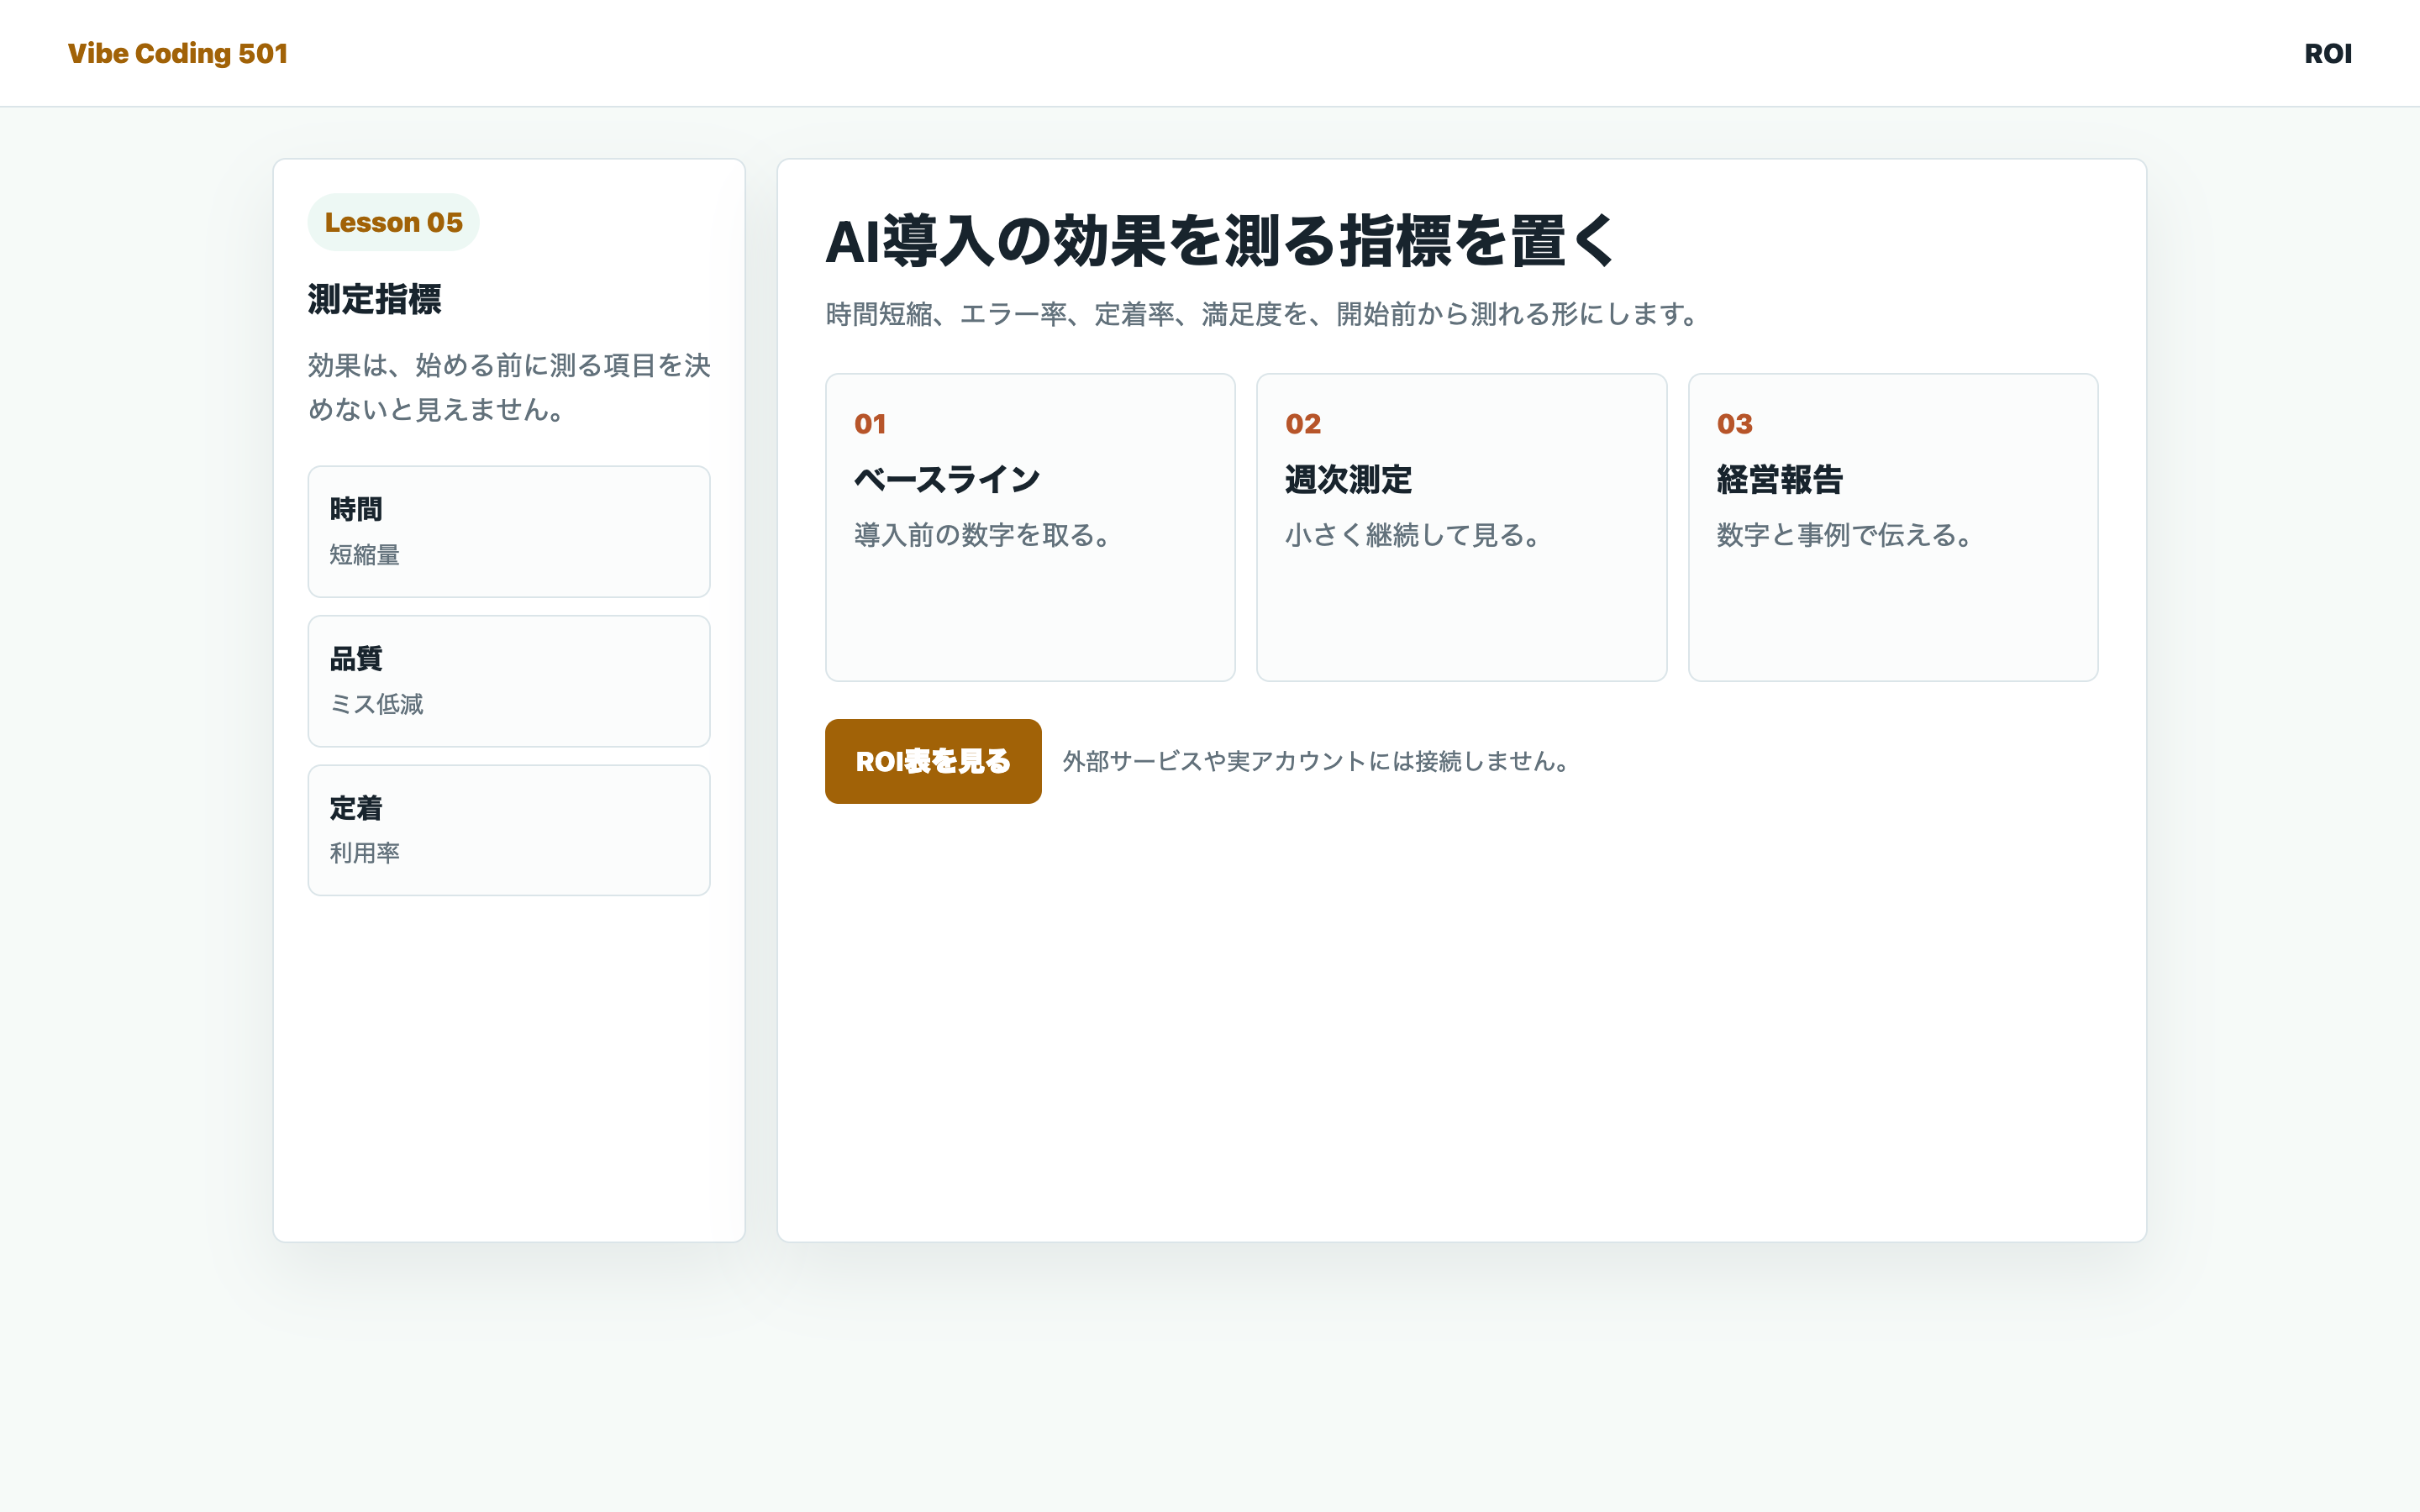This screenshot has width=2420, height=1512.
Task: Click the 外部サービスや実アカウント note text
Action: point(1316,761)
